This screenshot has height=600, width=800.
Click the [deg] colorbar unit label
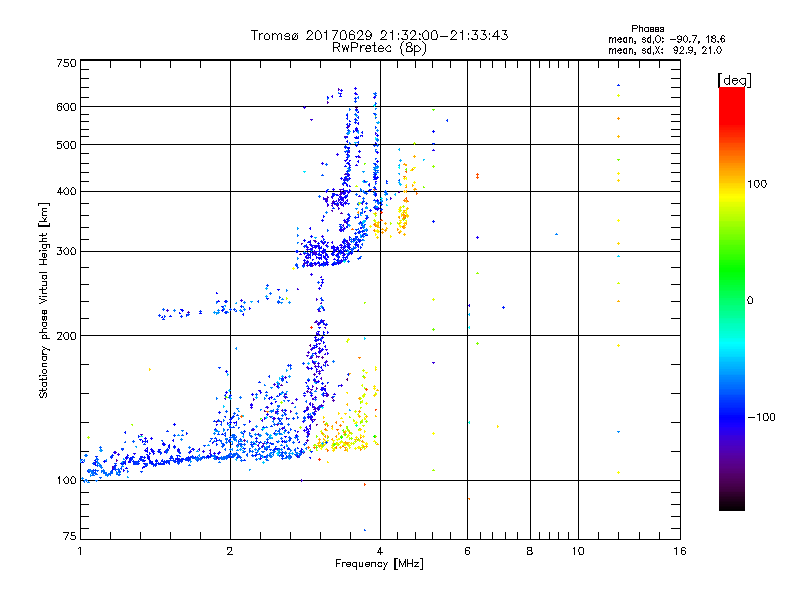734,79
